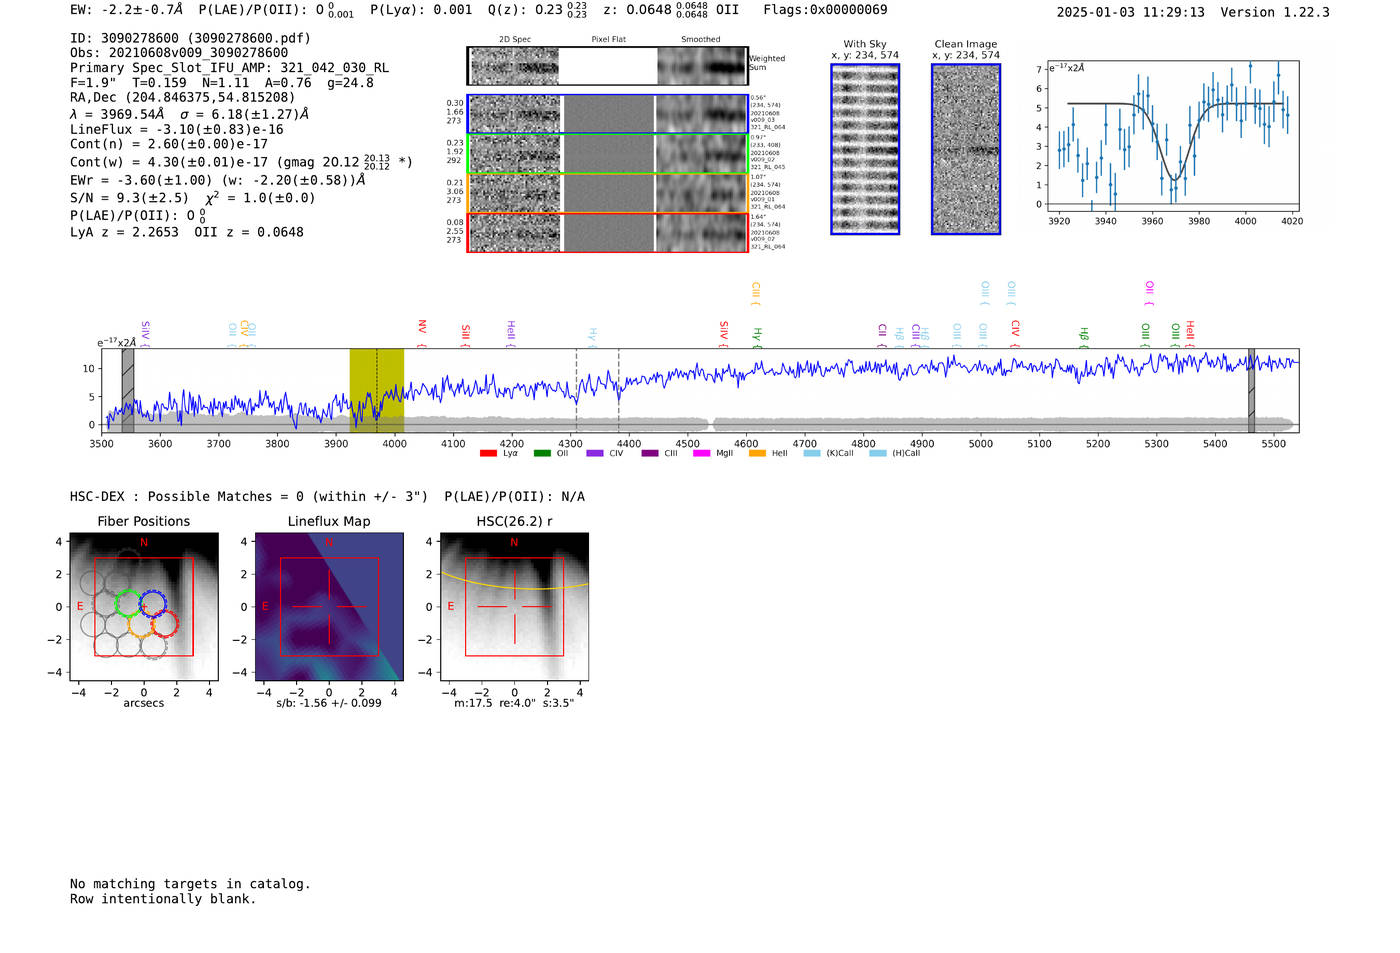Click the green OII legend swatch

click(x=542, y=454)
